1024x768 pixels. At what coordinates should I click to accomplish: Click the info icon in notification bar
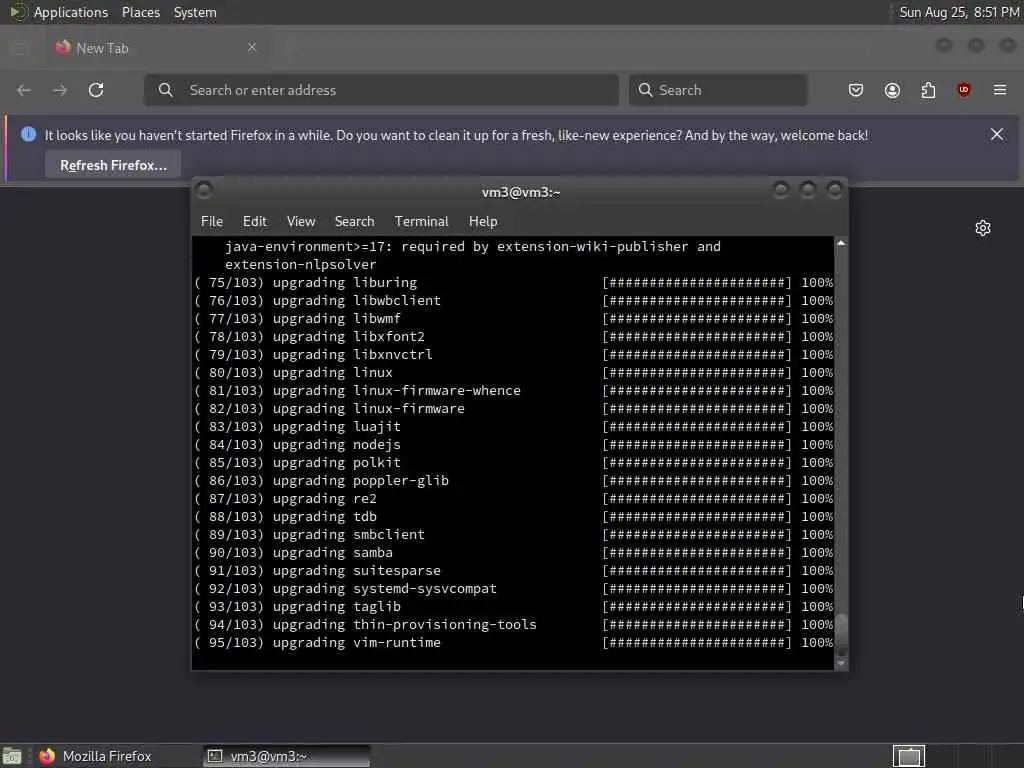click(x=28, y=135)
